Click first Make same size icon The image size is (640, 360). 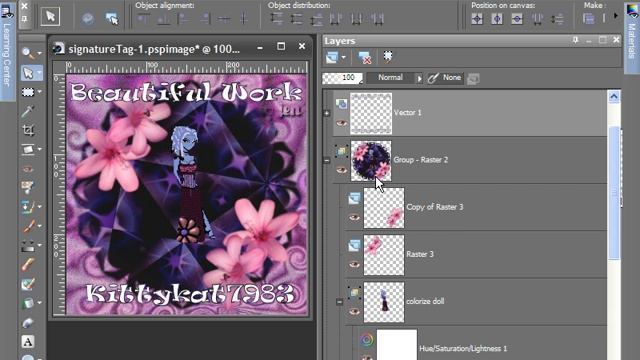(x=589, y=19)
